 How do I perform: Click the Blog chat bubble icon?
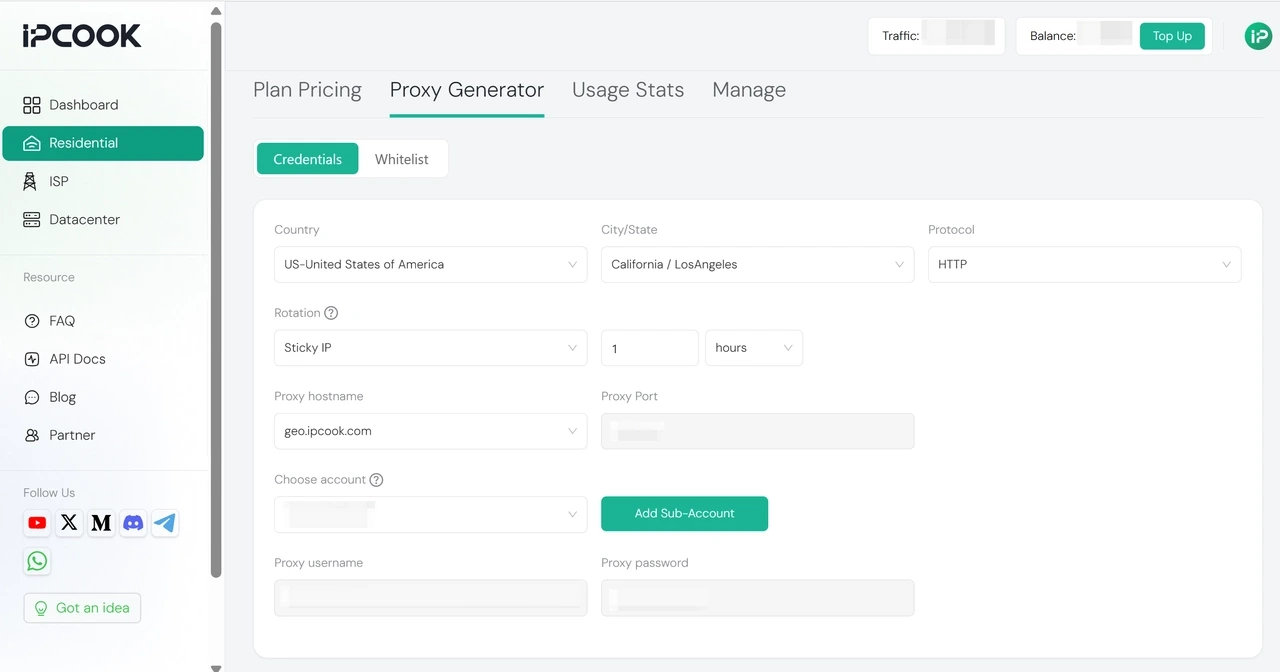click(x=32, y=397)
